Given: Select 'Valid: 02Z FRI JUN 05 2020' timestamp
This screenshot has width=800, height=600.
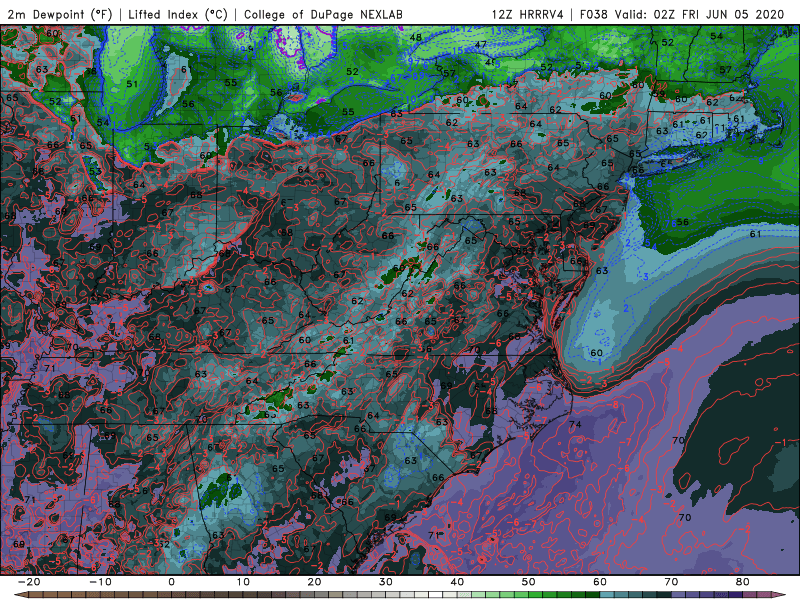Looking at the screenshot, I should tap(699, 14).
